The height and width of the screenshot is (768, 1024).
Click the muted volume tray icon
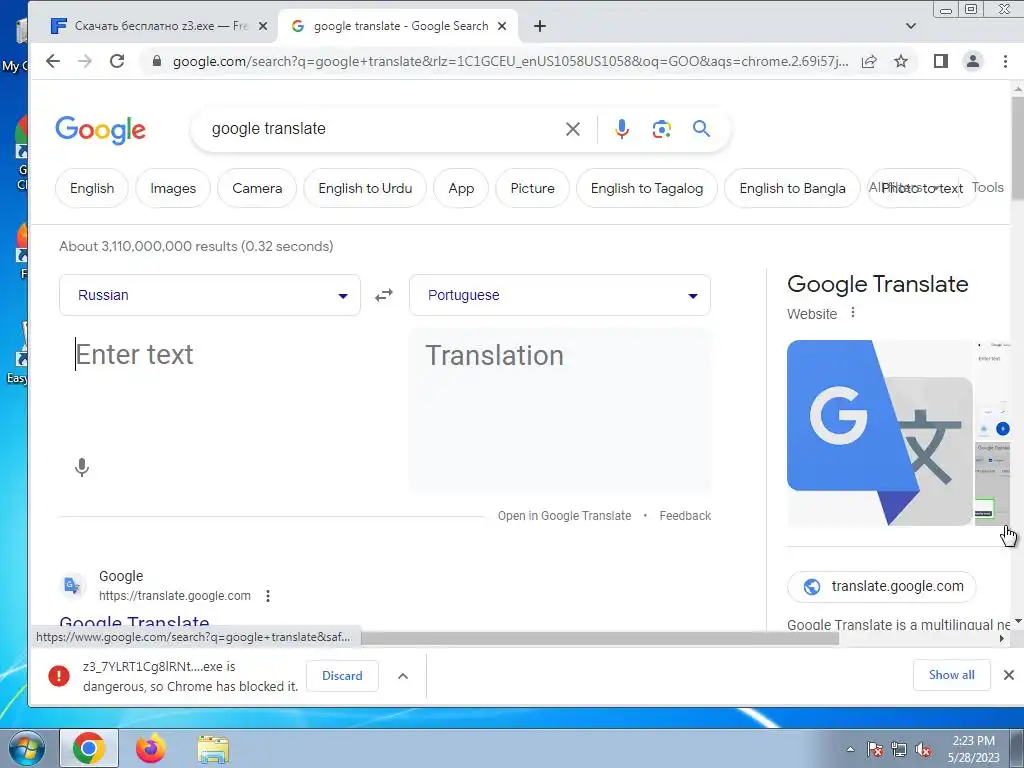click(923, 750)
